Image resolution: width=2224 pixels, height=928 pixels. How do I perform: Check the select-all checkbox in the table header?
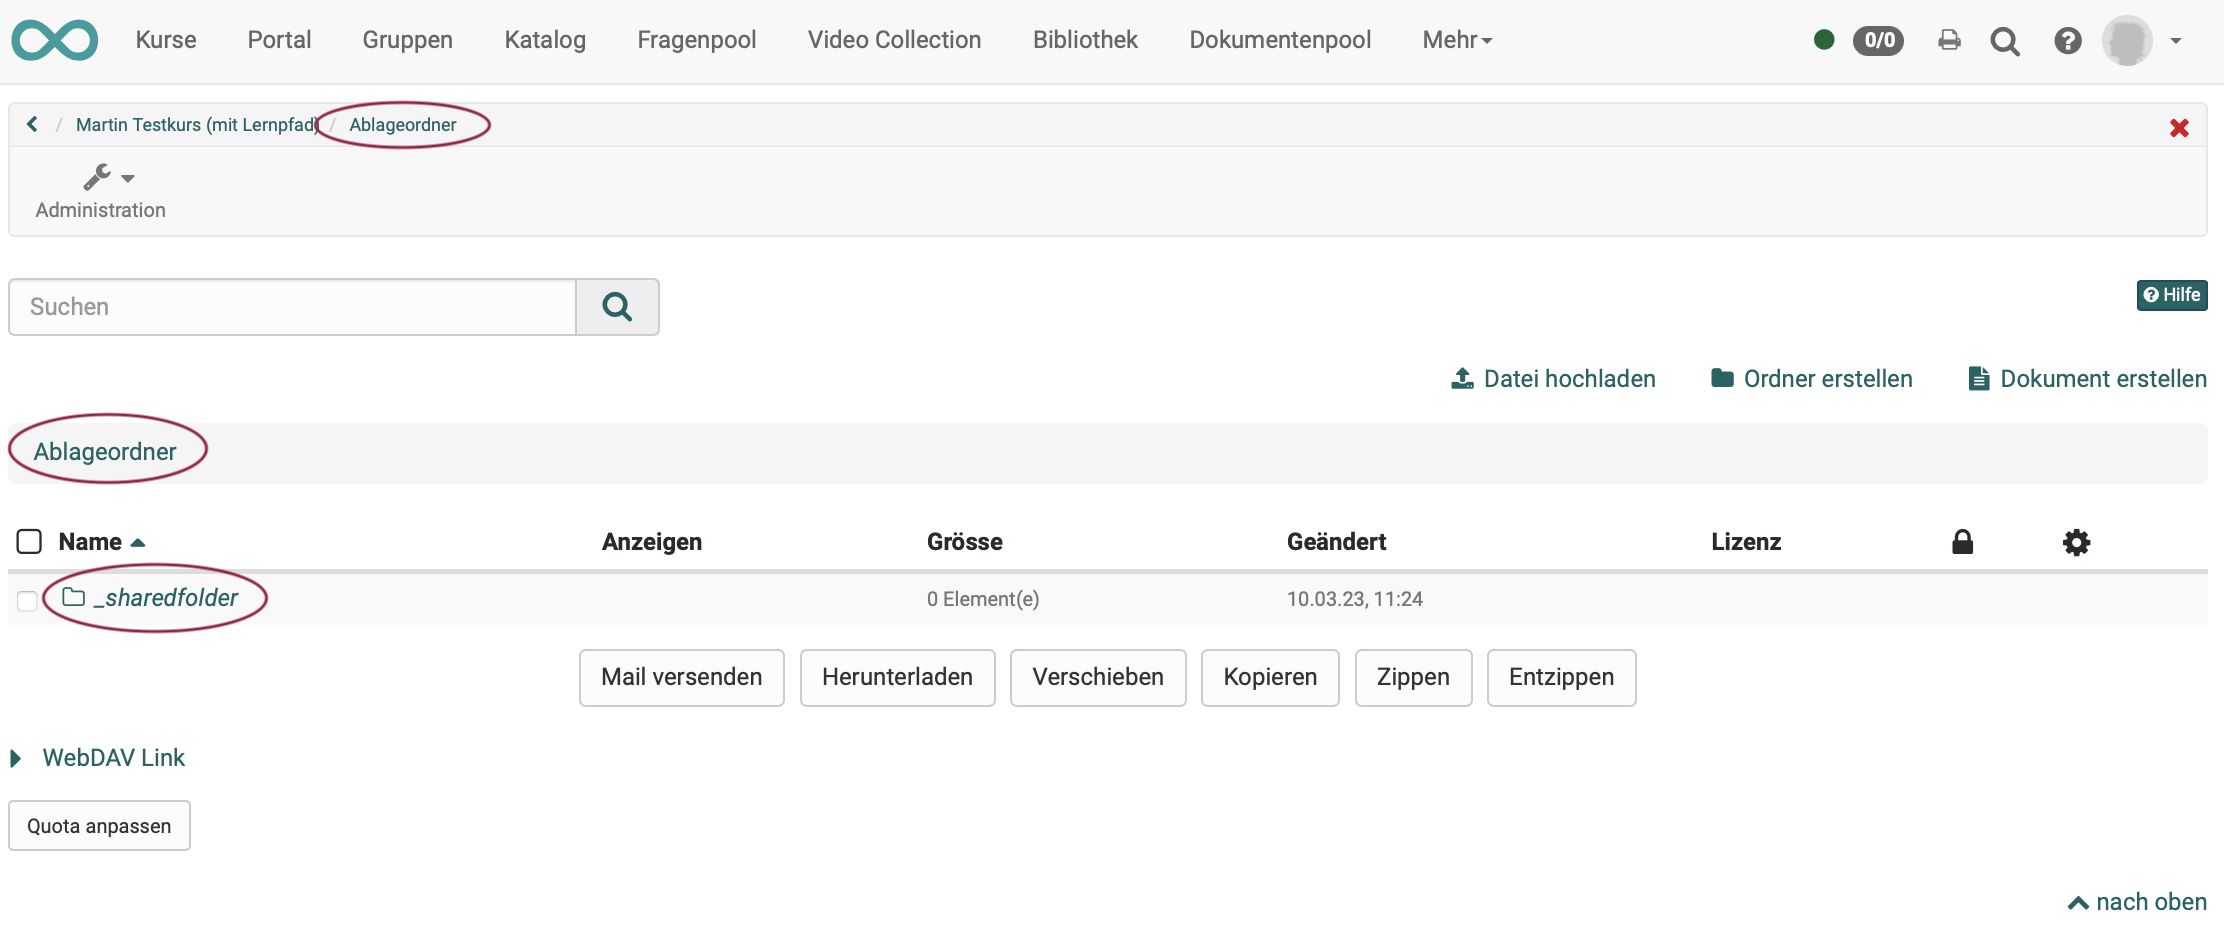tap(29, 541)
